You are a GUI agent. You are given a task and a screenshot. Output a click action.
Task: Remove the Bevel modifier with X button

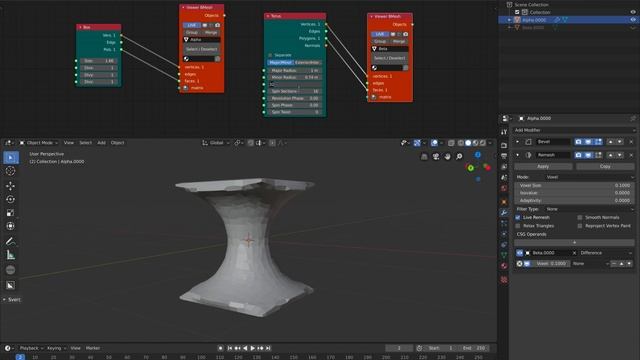tap(631, 142)
